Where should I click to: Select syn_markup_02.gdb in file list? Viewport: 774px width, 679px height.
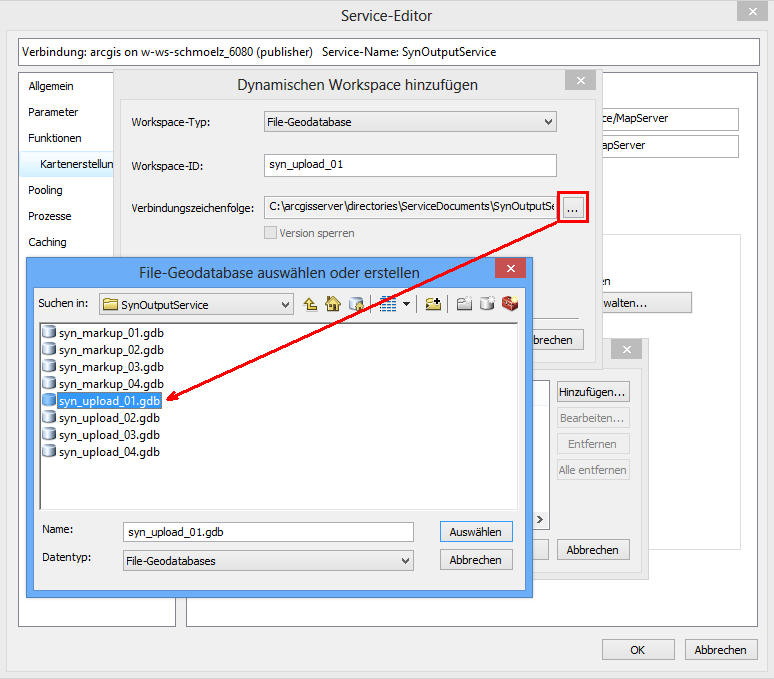pos(111,350)
